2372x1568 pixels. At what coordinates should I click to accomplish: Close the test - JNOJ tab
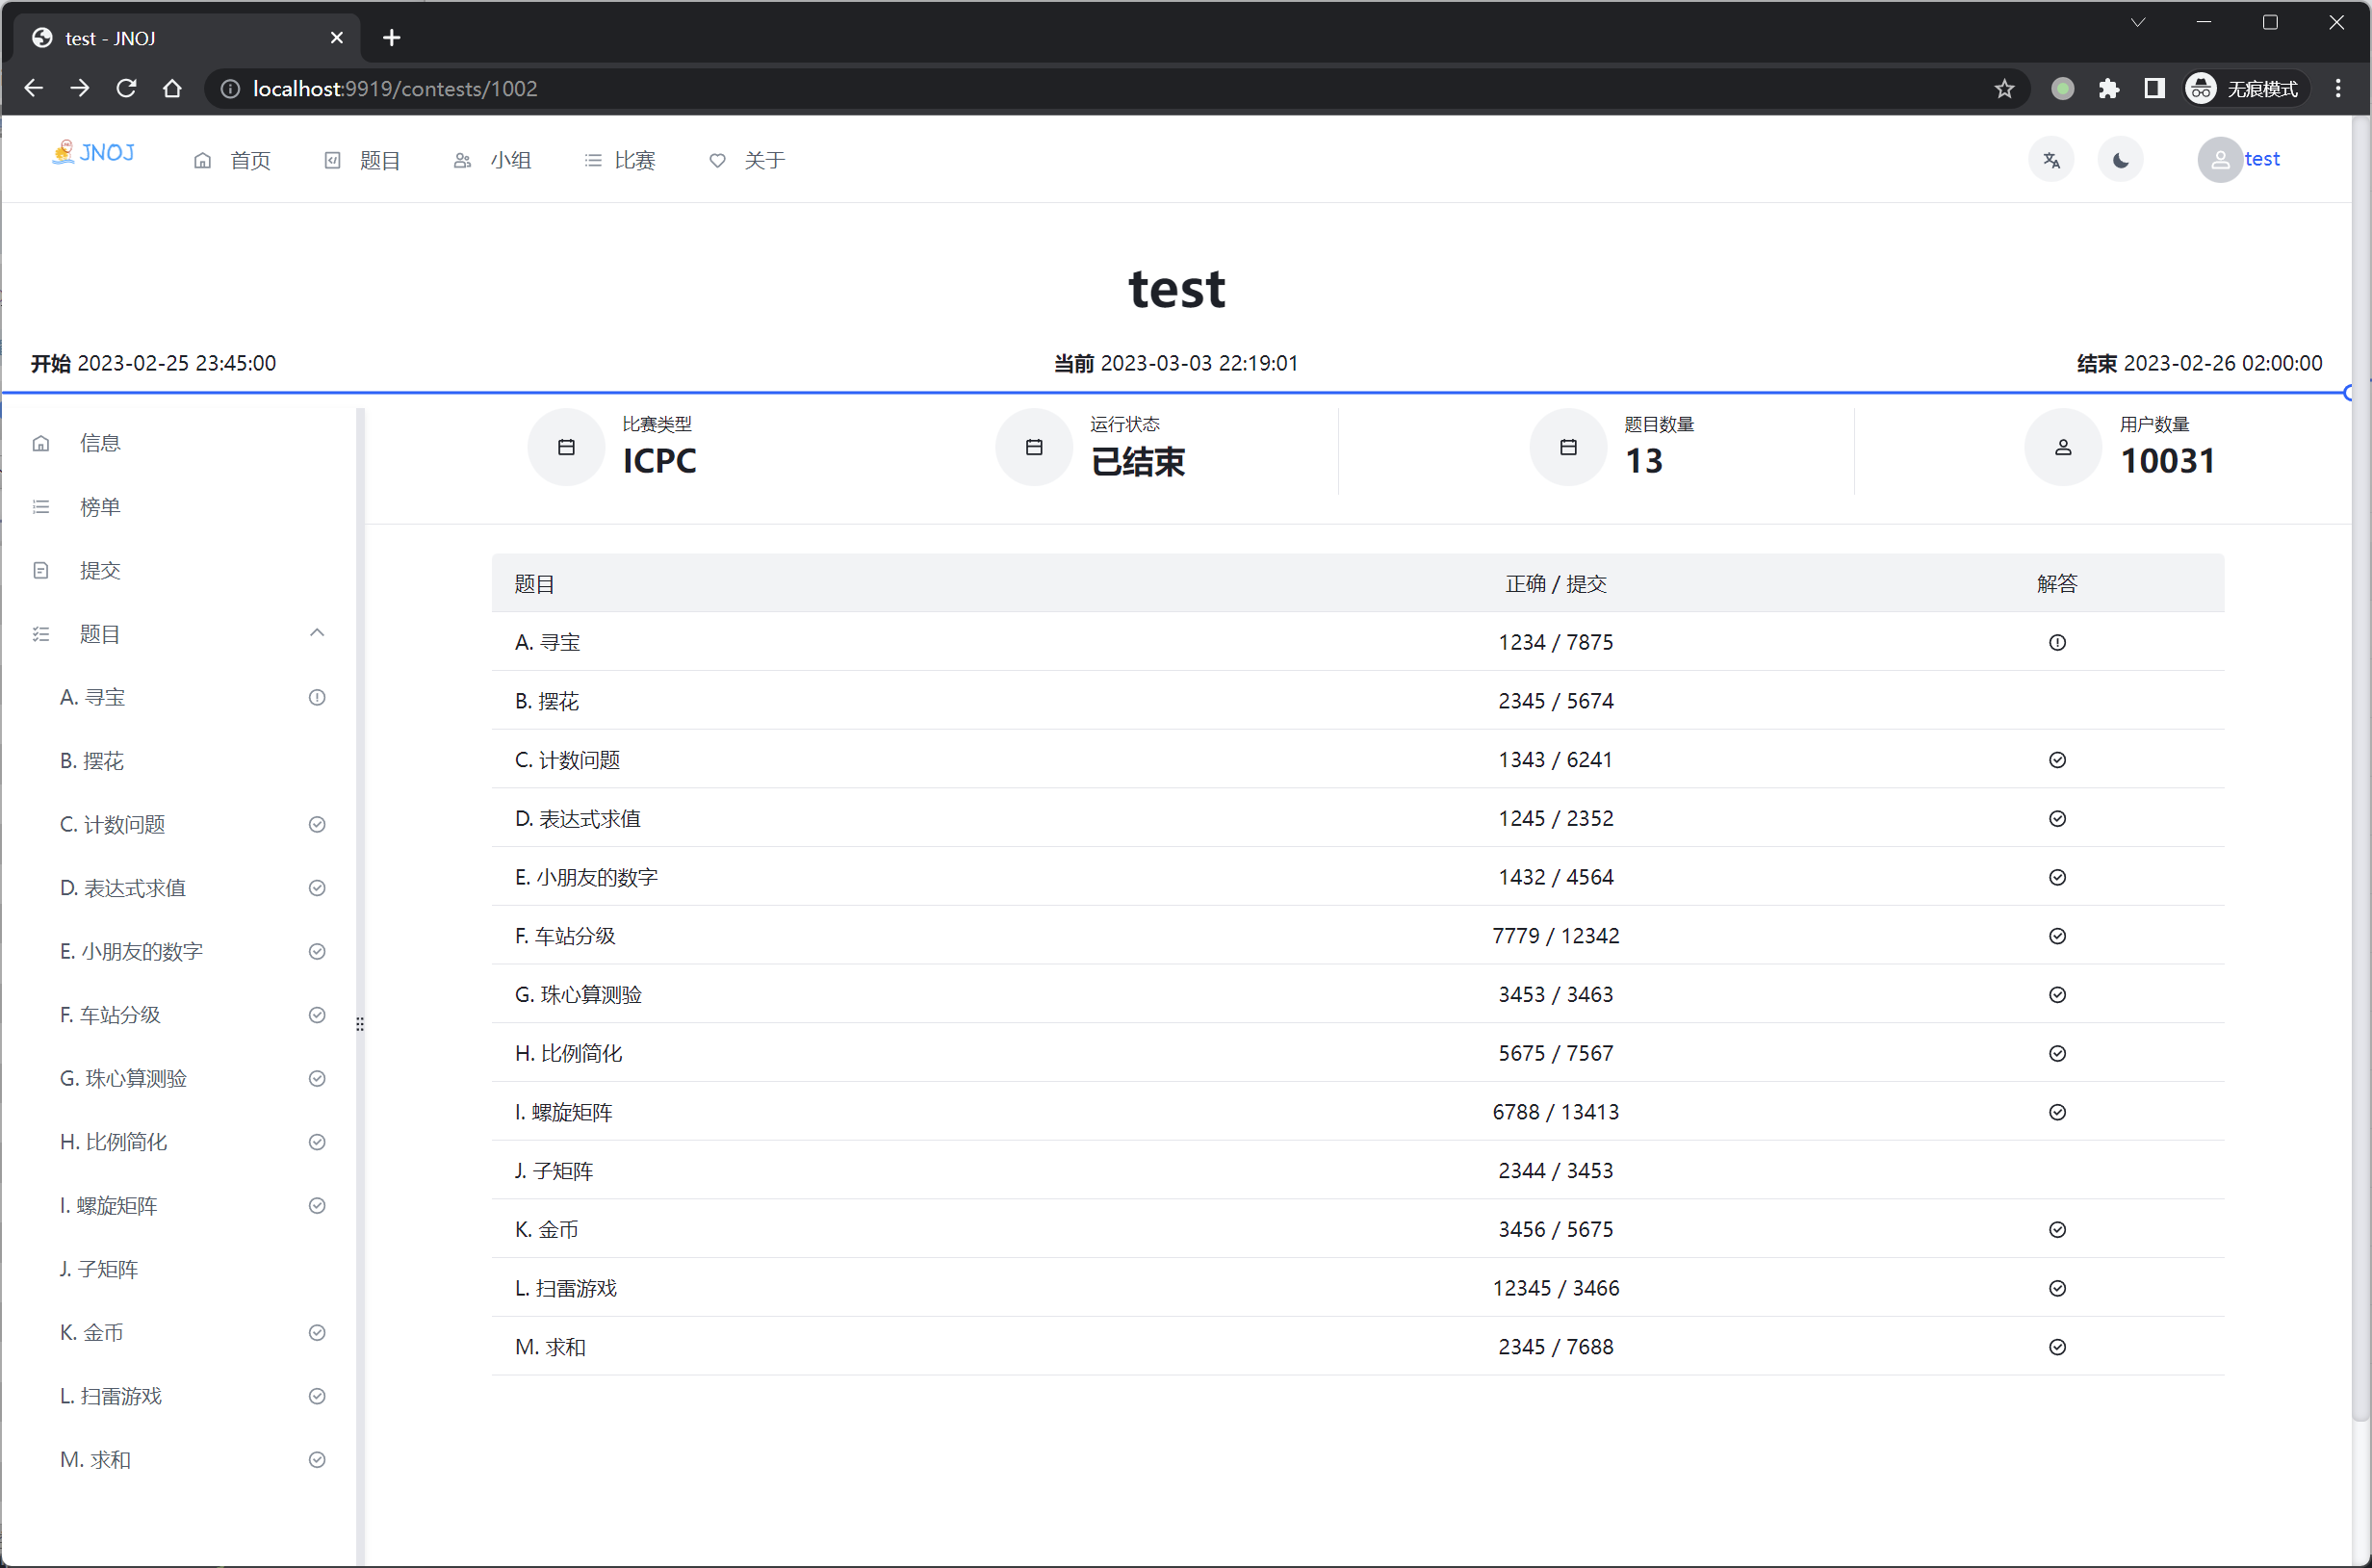click(x=337, y=38)
